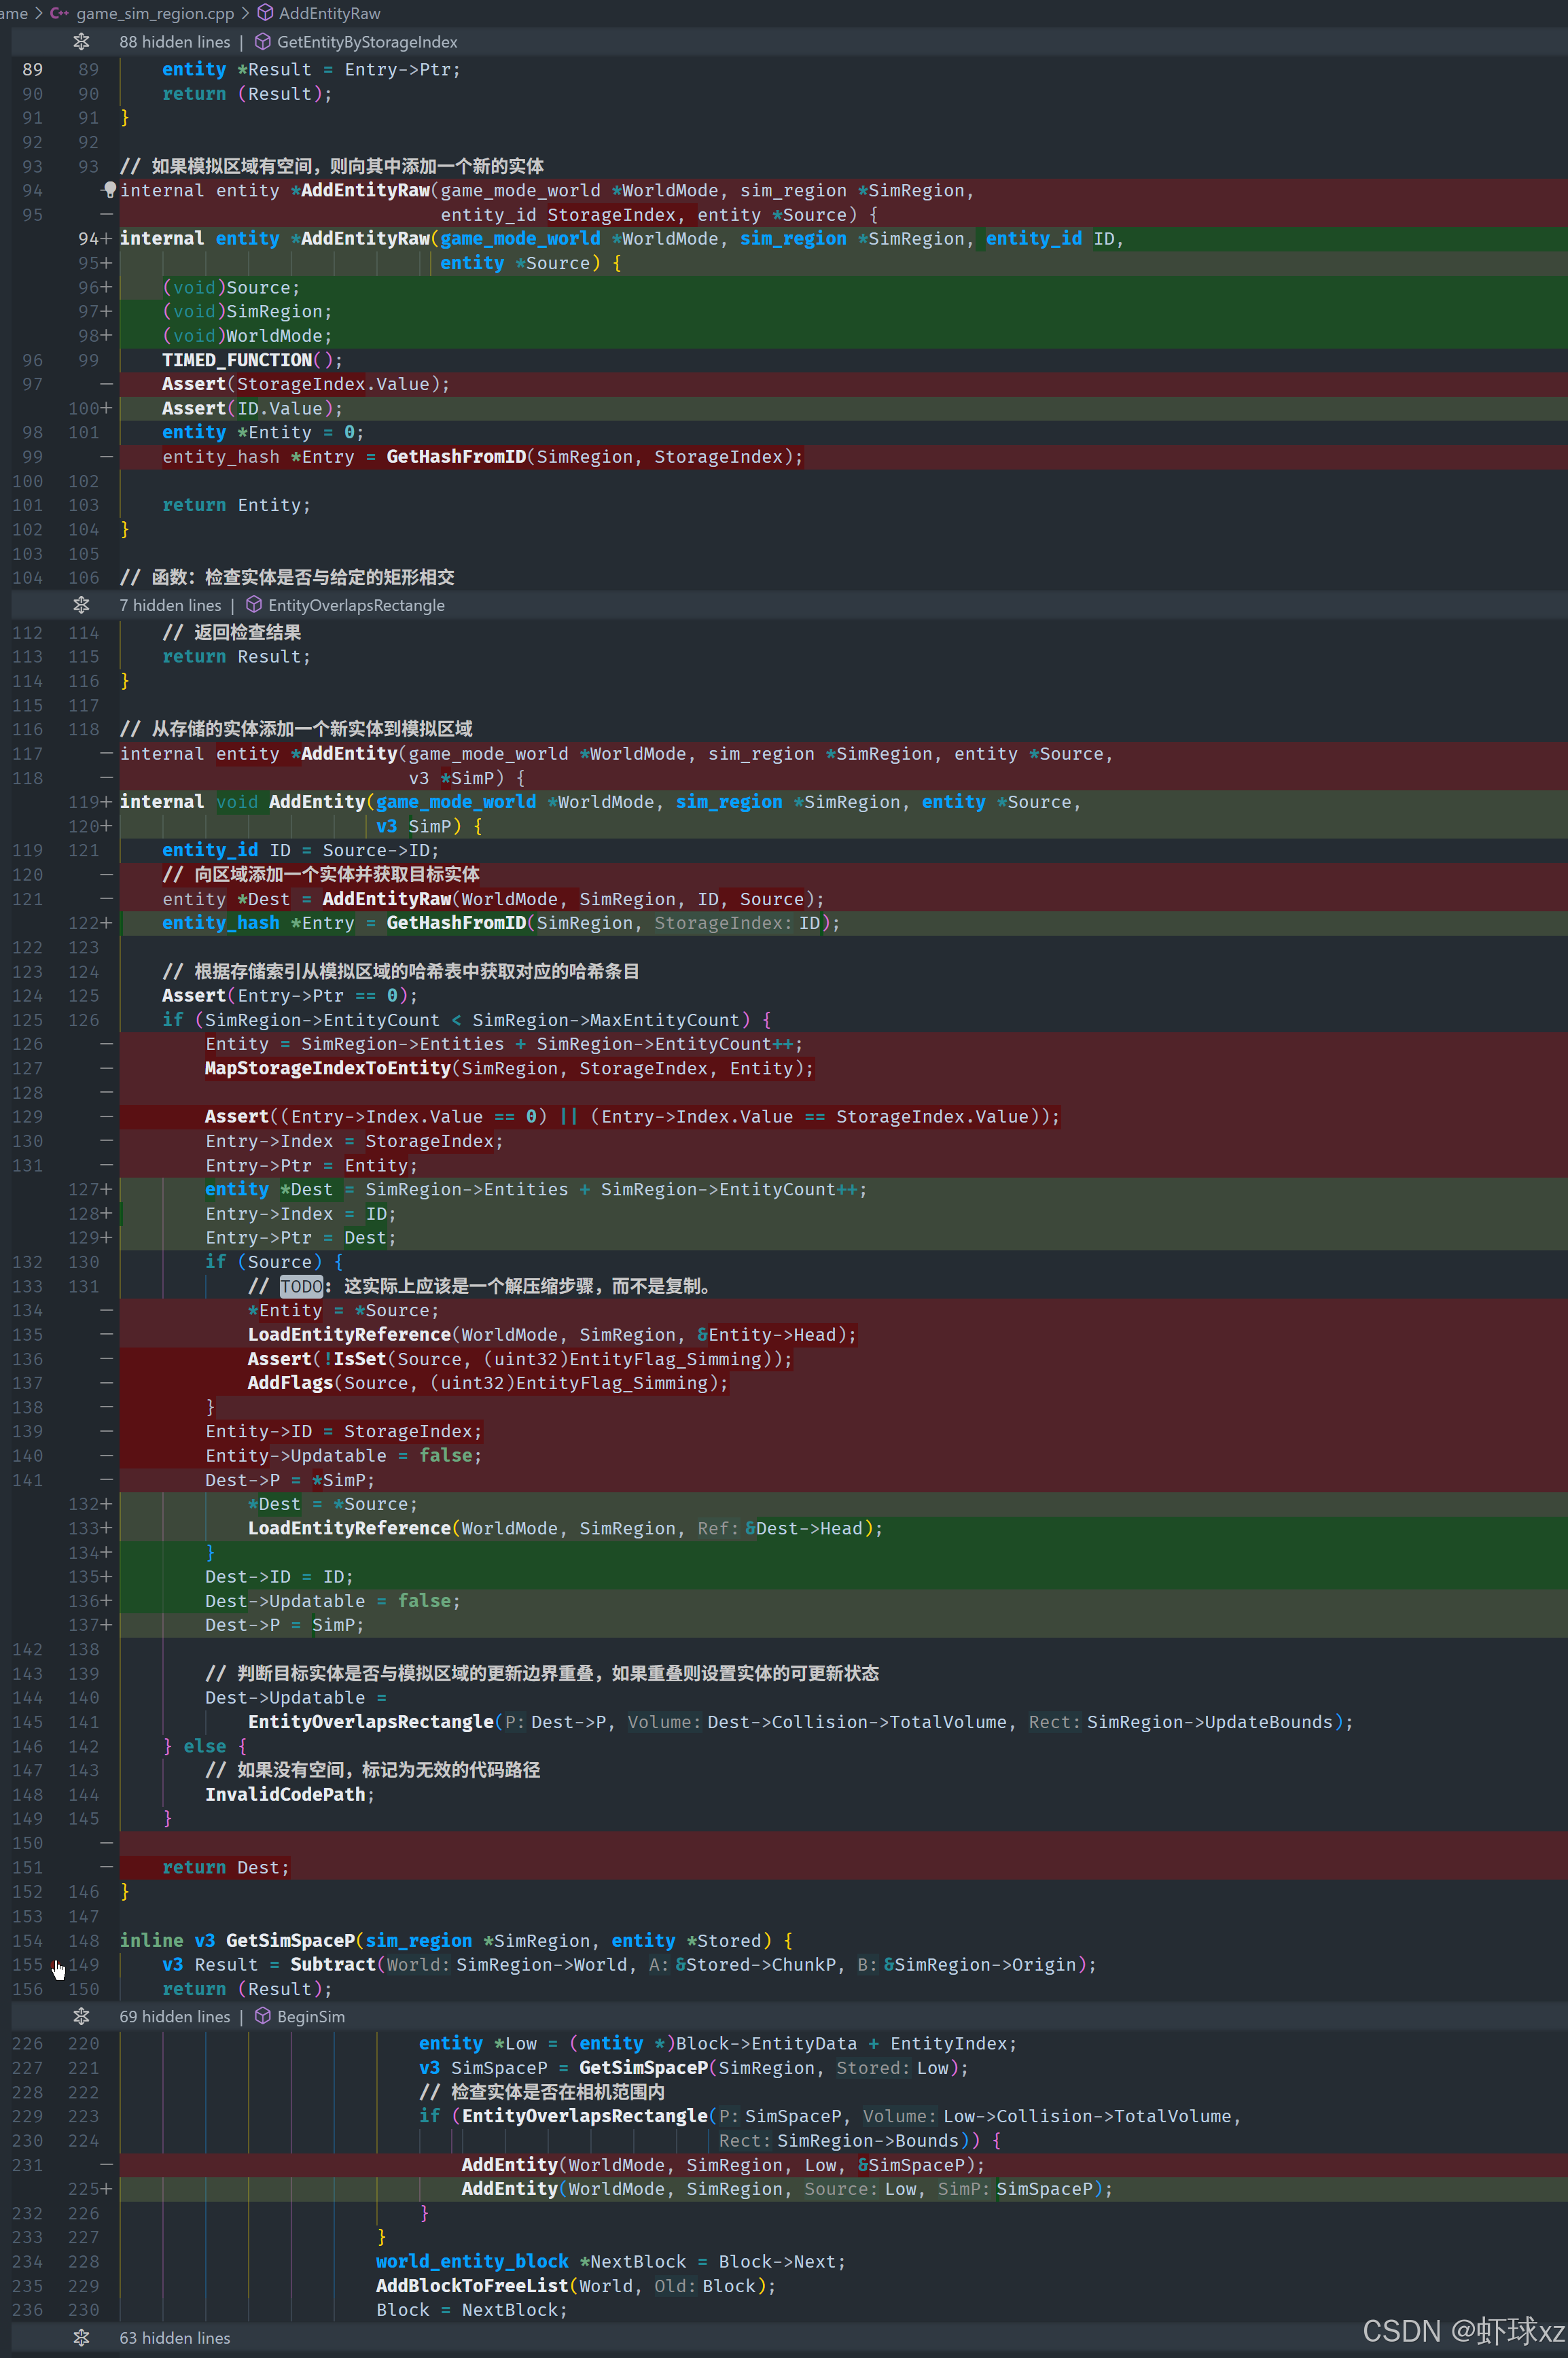
Task: Click the AddEntityRaw cube symbol icon in breadcrumb
Action: (266, 13)
